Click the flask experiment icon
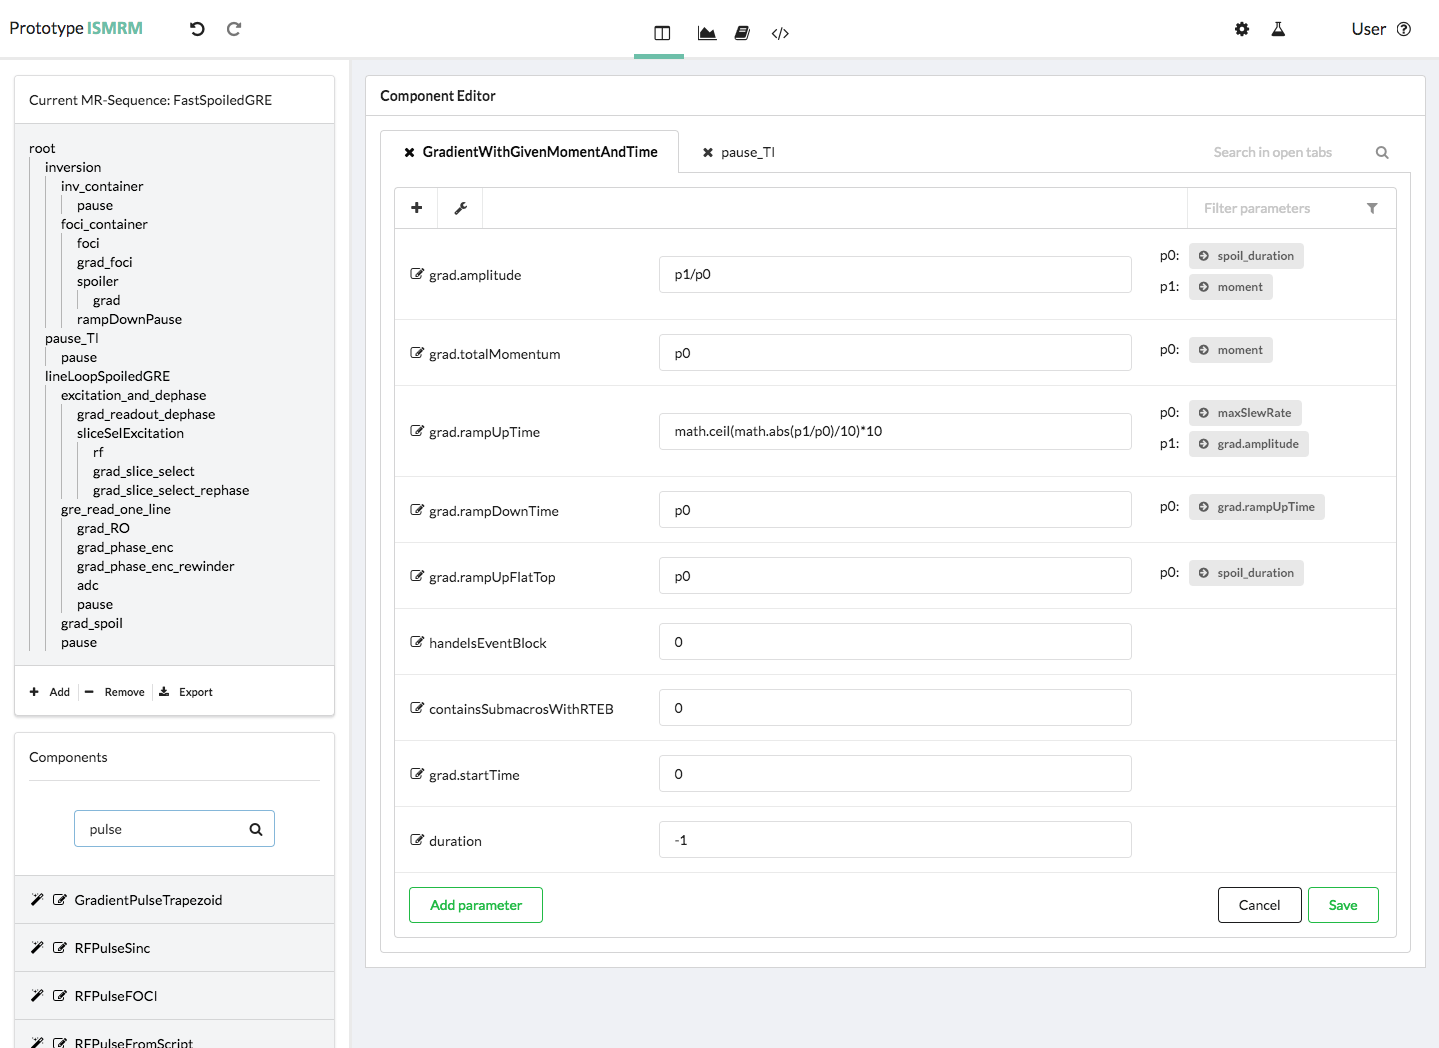This screenshot has width=1439, height=1048. point(1278,29)
